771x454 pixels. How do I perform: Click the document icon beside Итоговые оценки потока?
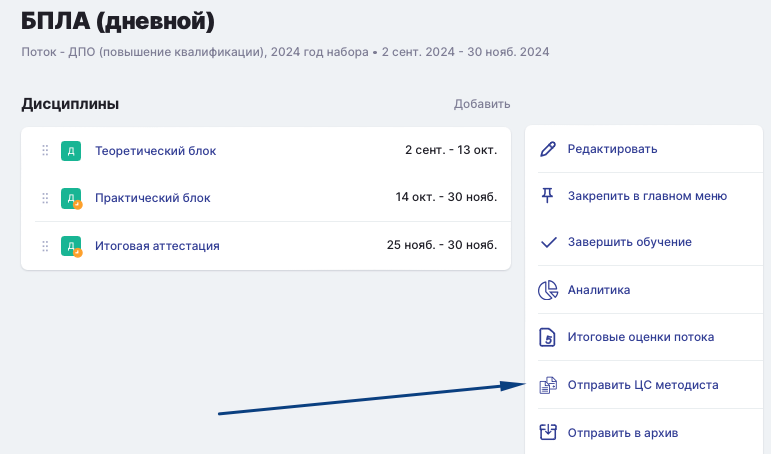547,337
